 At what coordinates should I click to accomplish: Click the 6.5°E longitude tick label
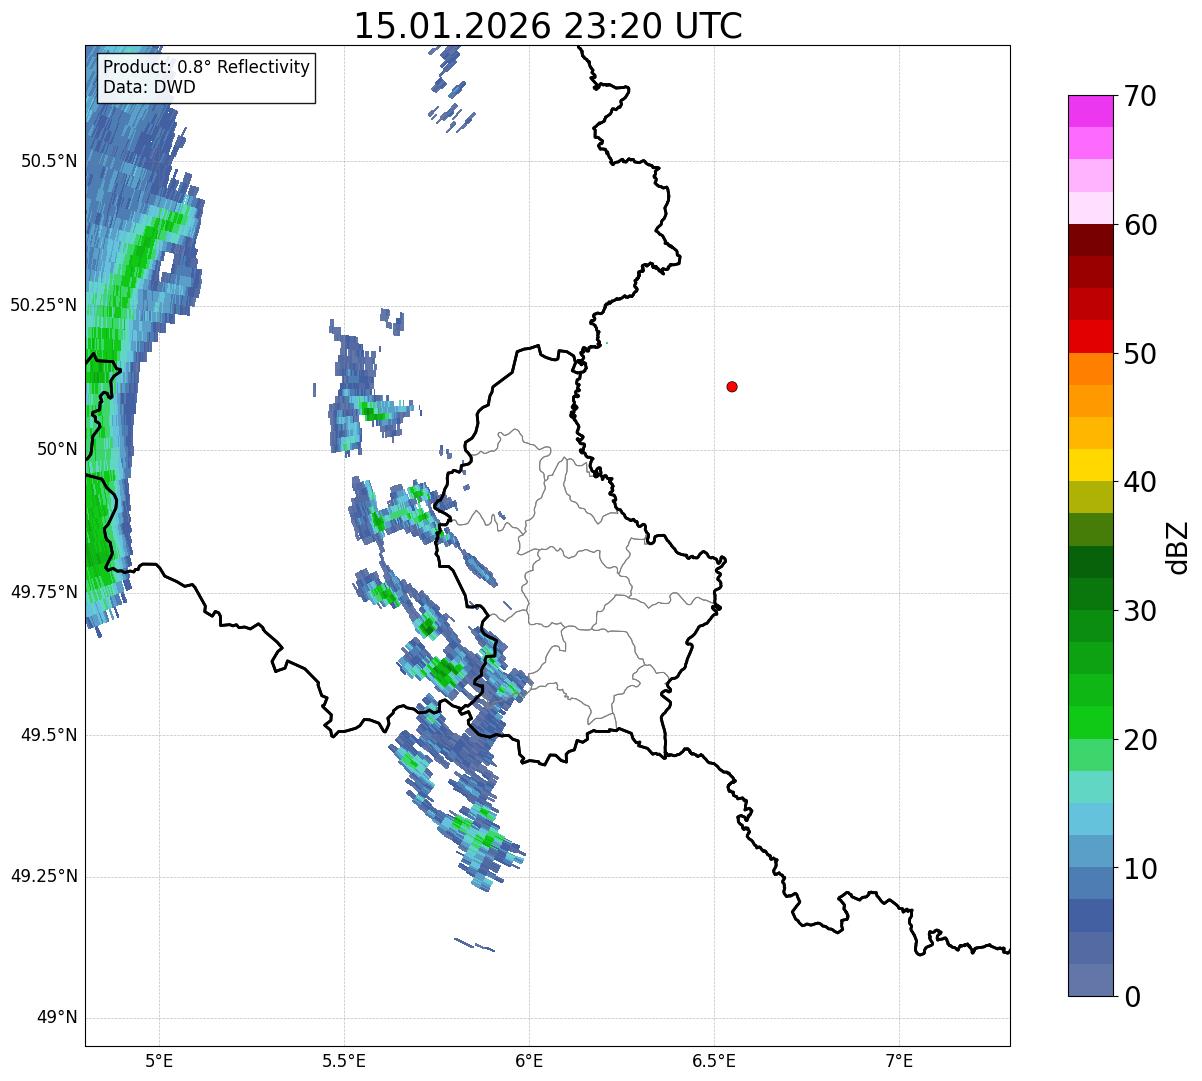714,1060
